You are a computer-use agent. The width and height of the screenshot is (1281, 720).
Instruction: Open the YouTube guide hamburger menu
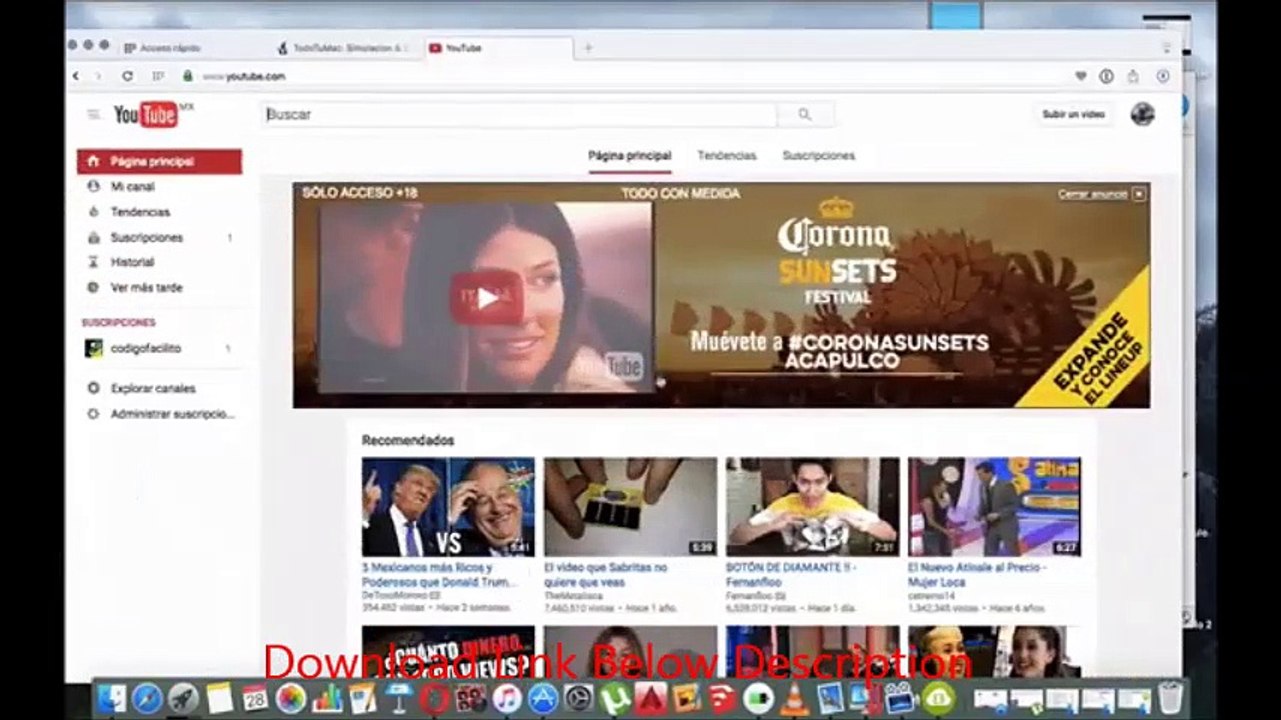point(94,115)
